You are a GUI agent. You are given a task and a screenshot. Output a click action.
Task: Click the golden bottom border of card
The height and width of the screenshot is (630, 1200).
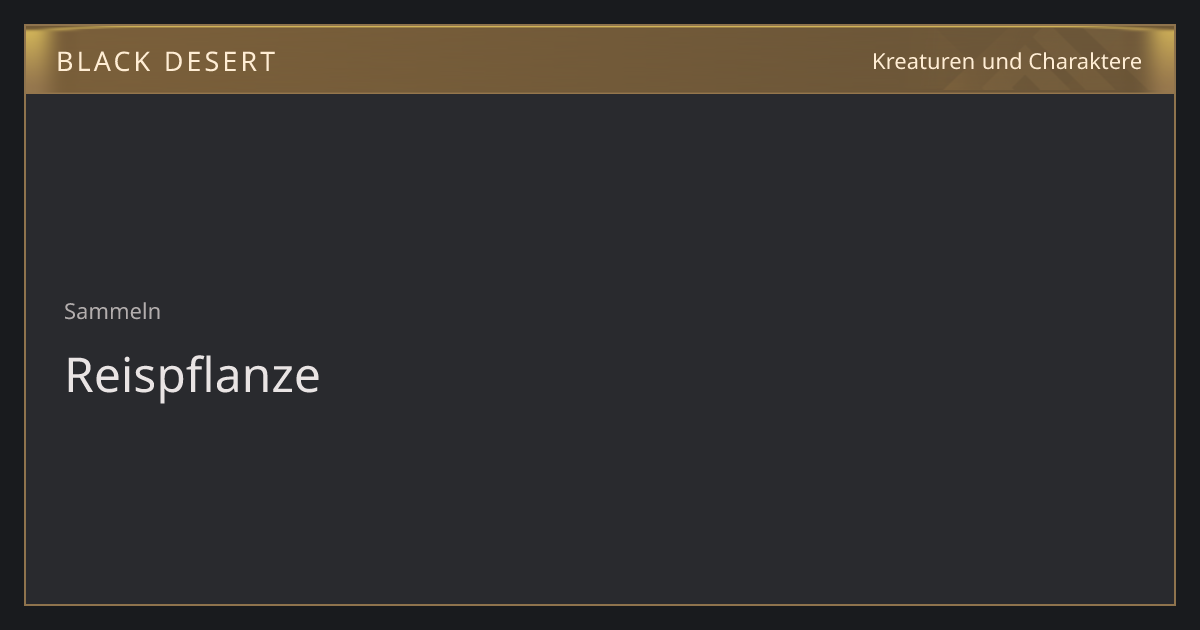tap(600, 604)
